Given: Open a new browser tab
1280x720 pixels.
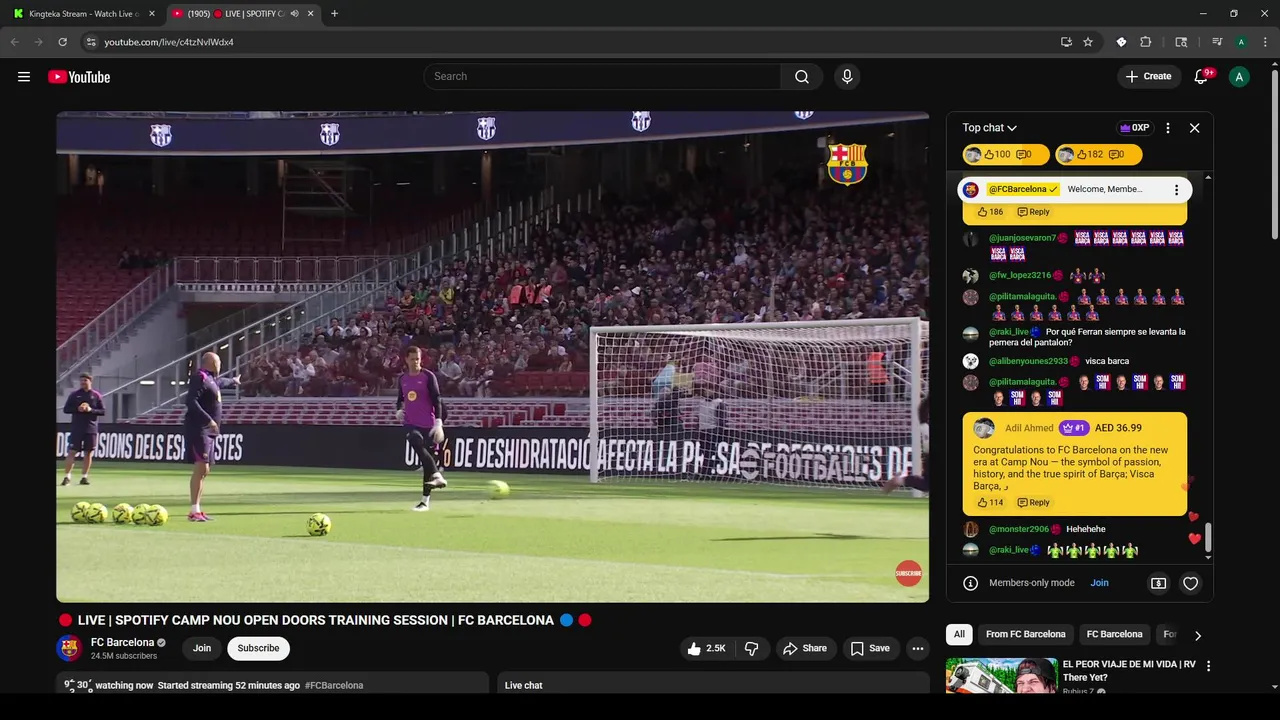Looking at the screenshot, I should tap(334, 14).
